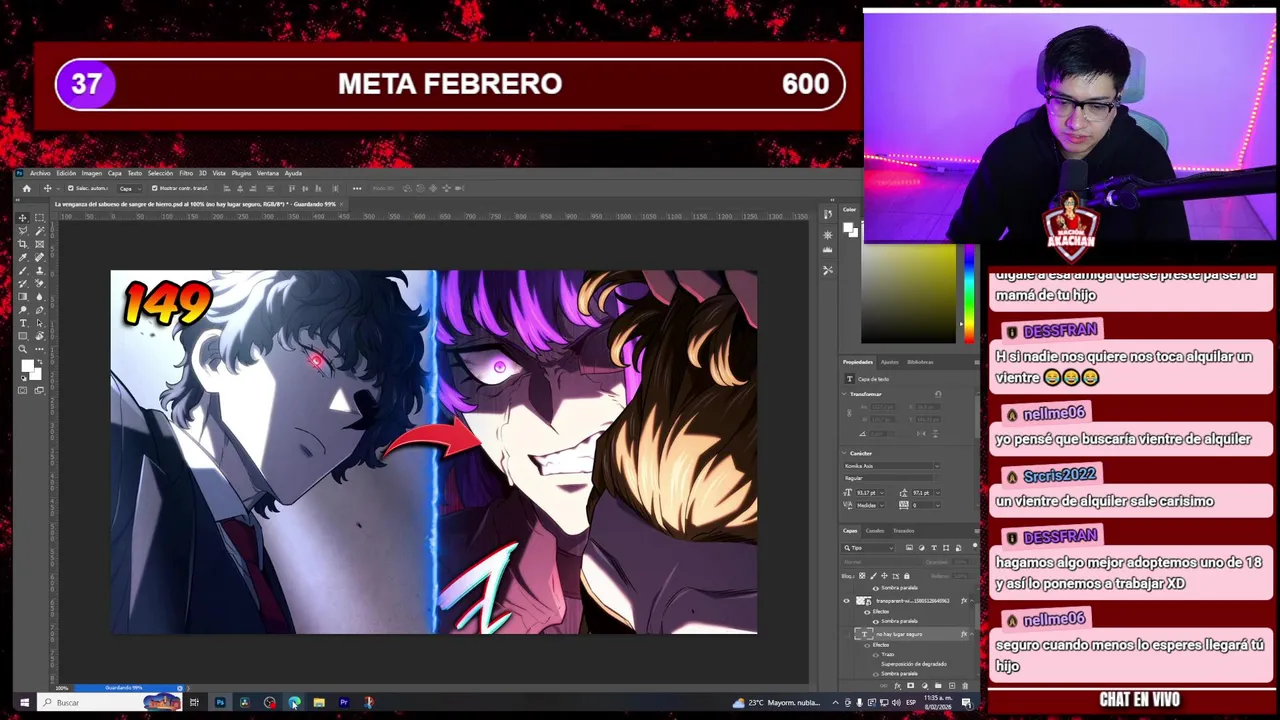This screenshot has width=1280, height=720.
Task: Filter layers by type layers (T icon)
Action: (x=934, y=548)
